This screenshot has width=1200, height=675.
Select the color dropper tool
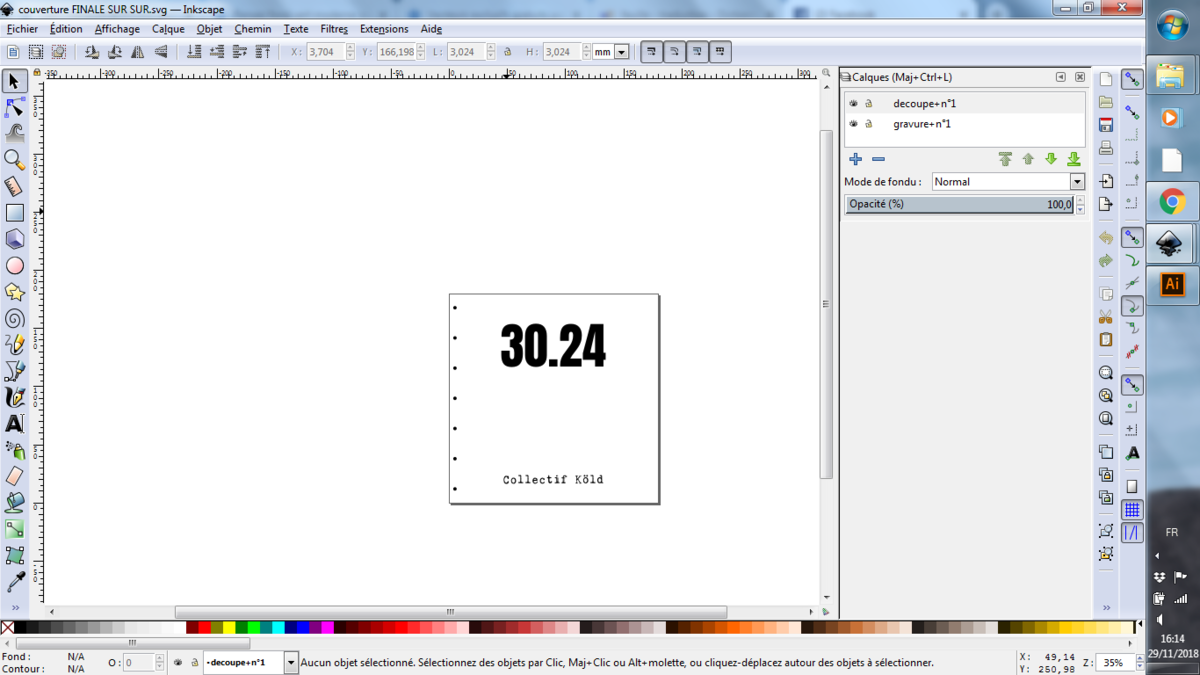pyautogui.click(x=15, y=581)
